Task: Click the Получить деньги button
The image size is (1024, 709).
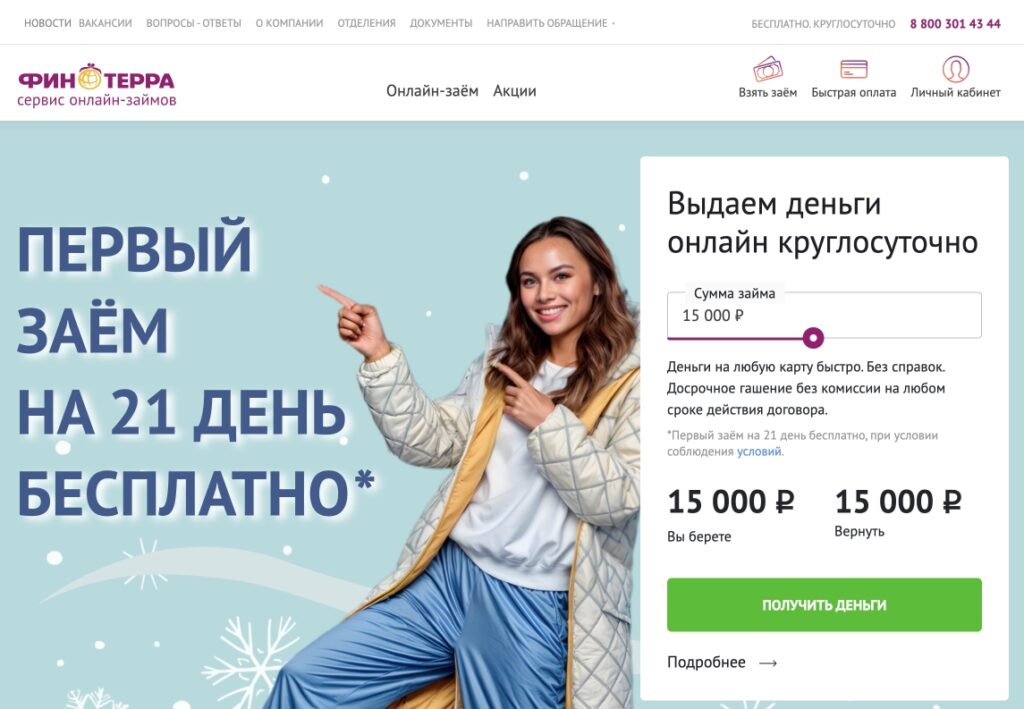Action: (x=824, y=605)
